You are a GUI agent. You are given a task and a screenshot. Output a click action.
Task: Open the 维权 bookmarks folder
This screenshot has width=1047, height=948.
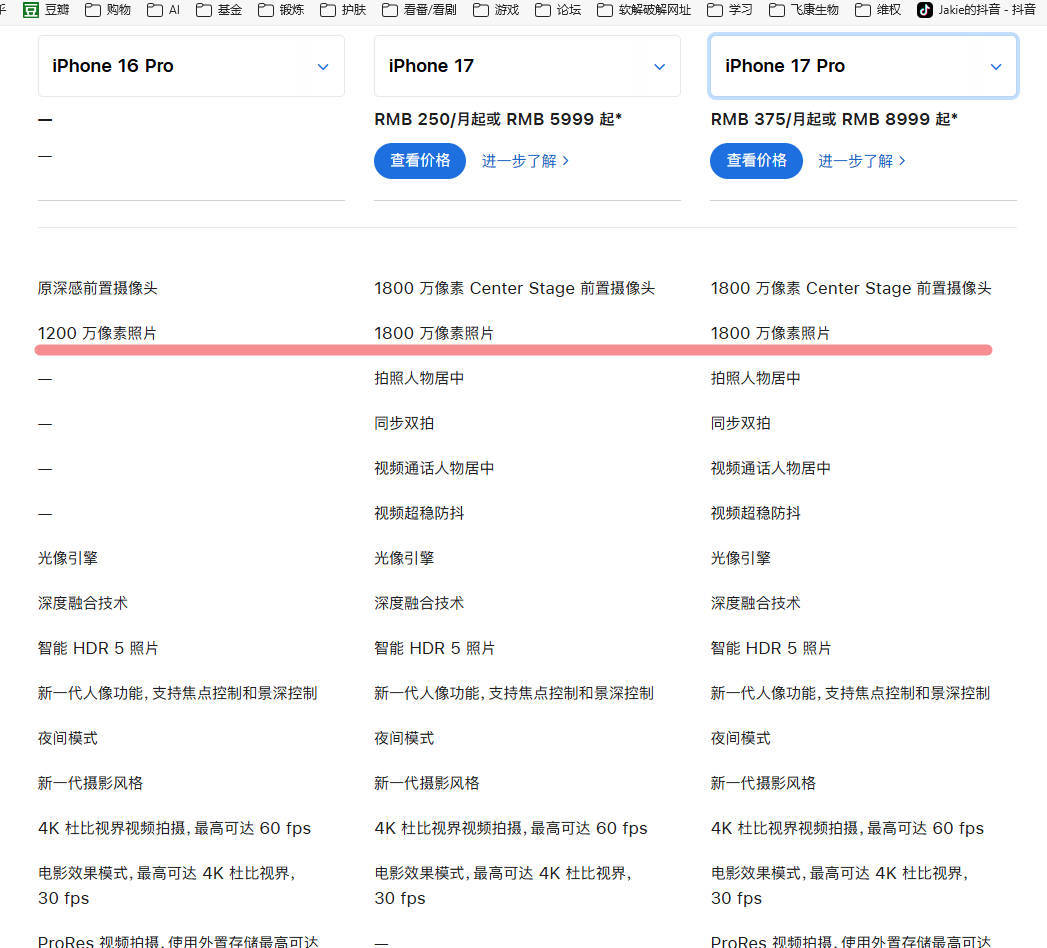coord(878,9)
